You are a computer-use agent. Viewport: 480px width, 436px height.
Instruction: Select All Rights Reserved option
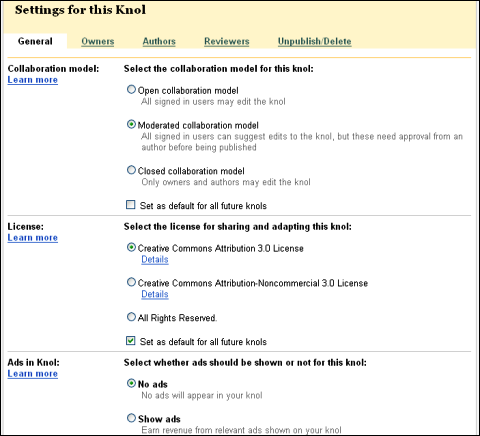tap(131, 317)
